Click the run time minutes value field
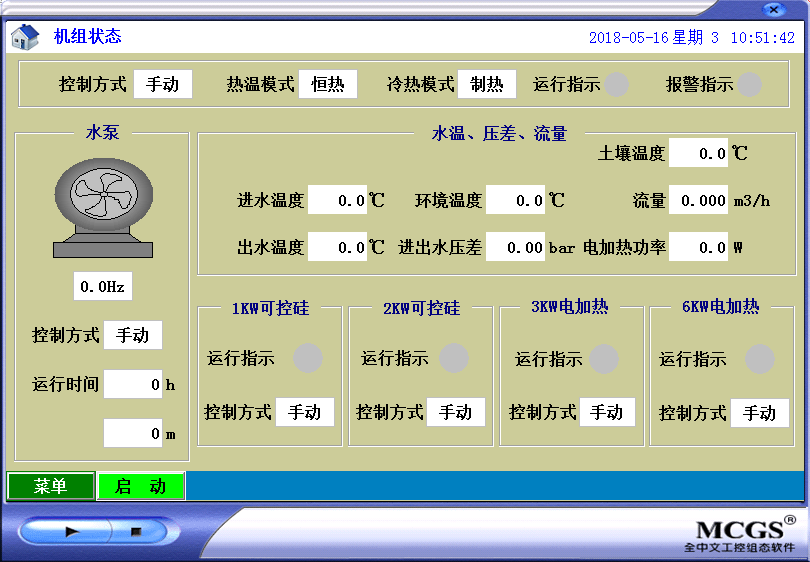Image resolution: width=810 pixels, height=562 pixels. click(x=133, y=433)
